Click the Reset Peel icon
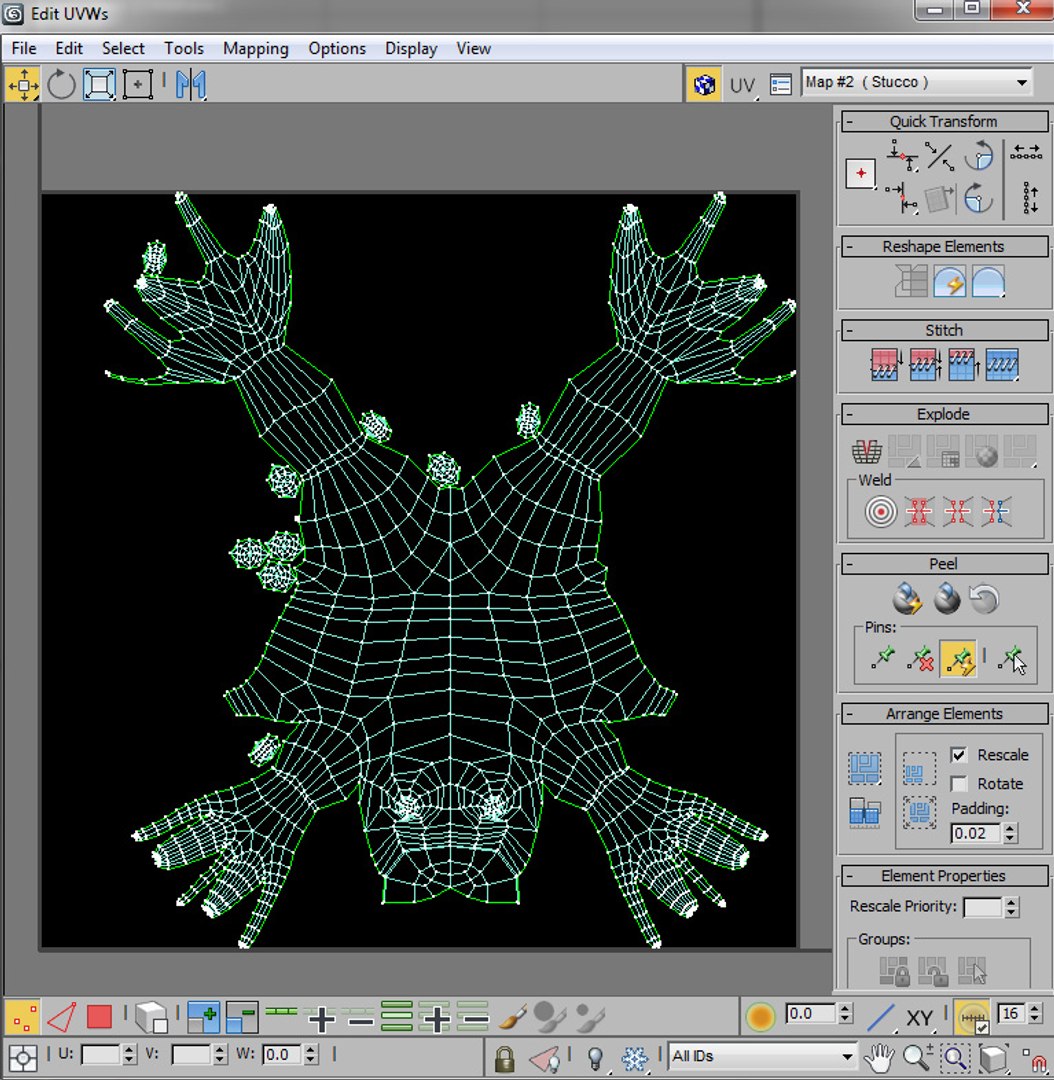Viewport: 1054px width, 1080px height. 984,598
